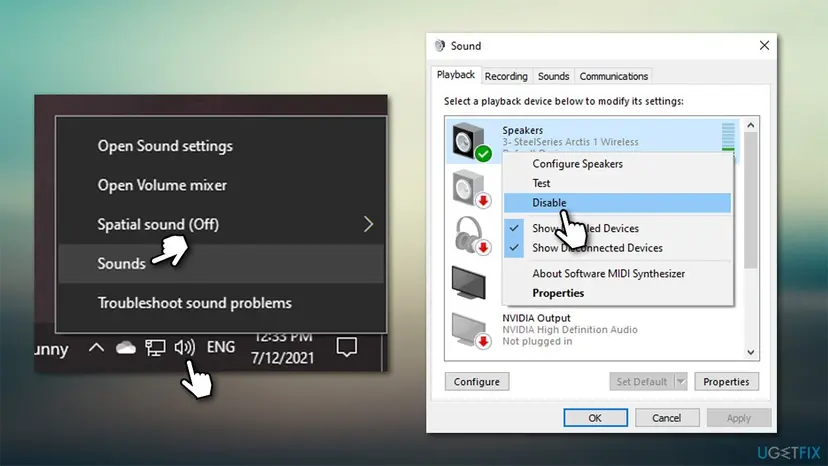Click the Set Default button

pos(642,381)
